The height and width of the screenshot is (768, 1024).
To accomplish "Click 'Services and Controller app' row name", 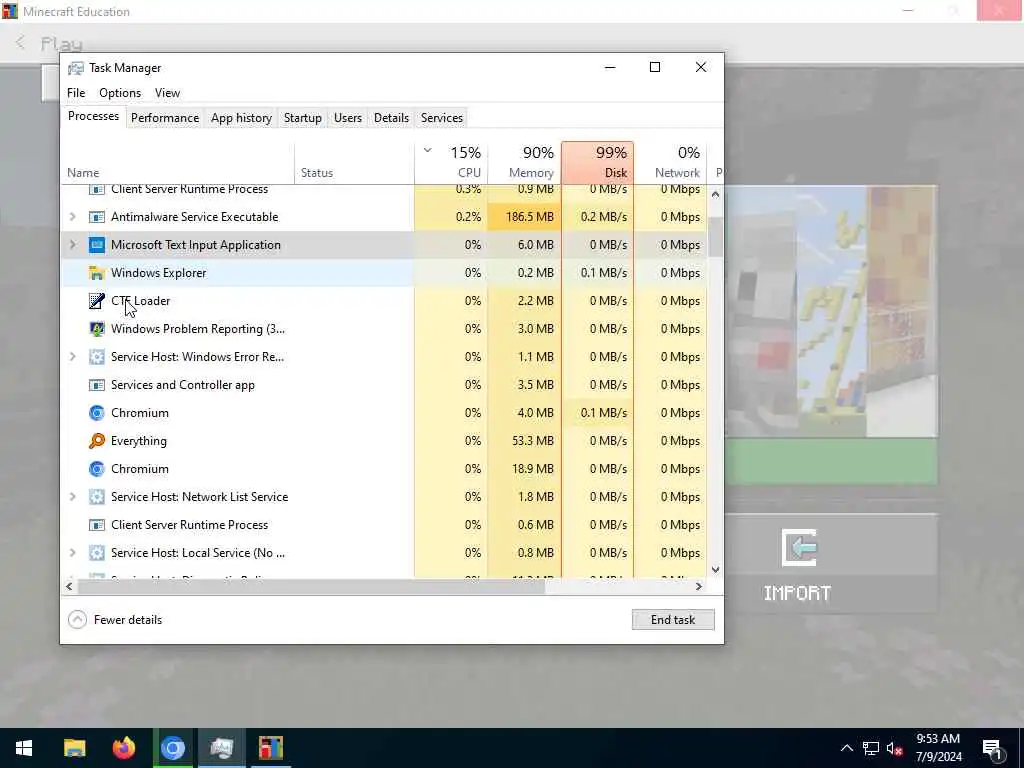I will (x=183, y=385).
